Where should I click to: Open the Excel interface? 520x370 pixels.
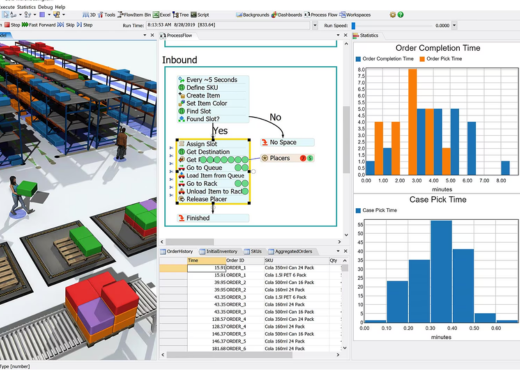pyautogui.click(x=162, y=15)
